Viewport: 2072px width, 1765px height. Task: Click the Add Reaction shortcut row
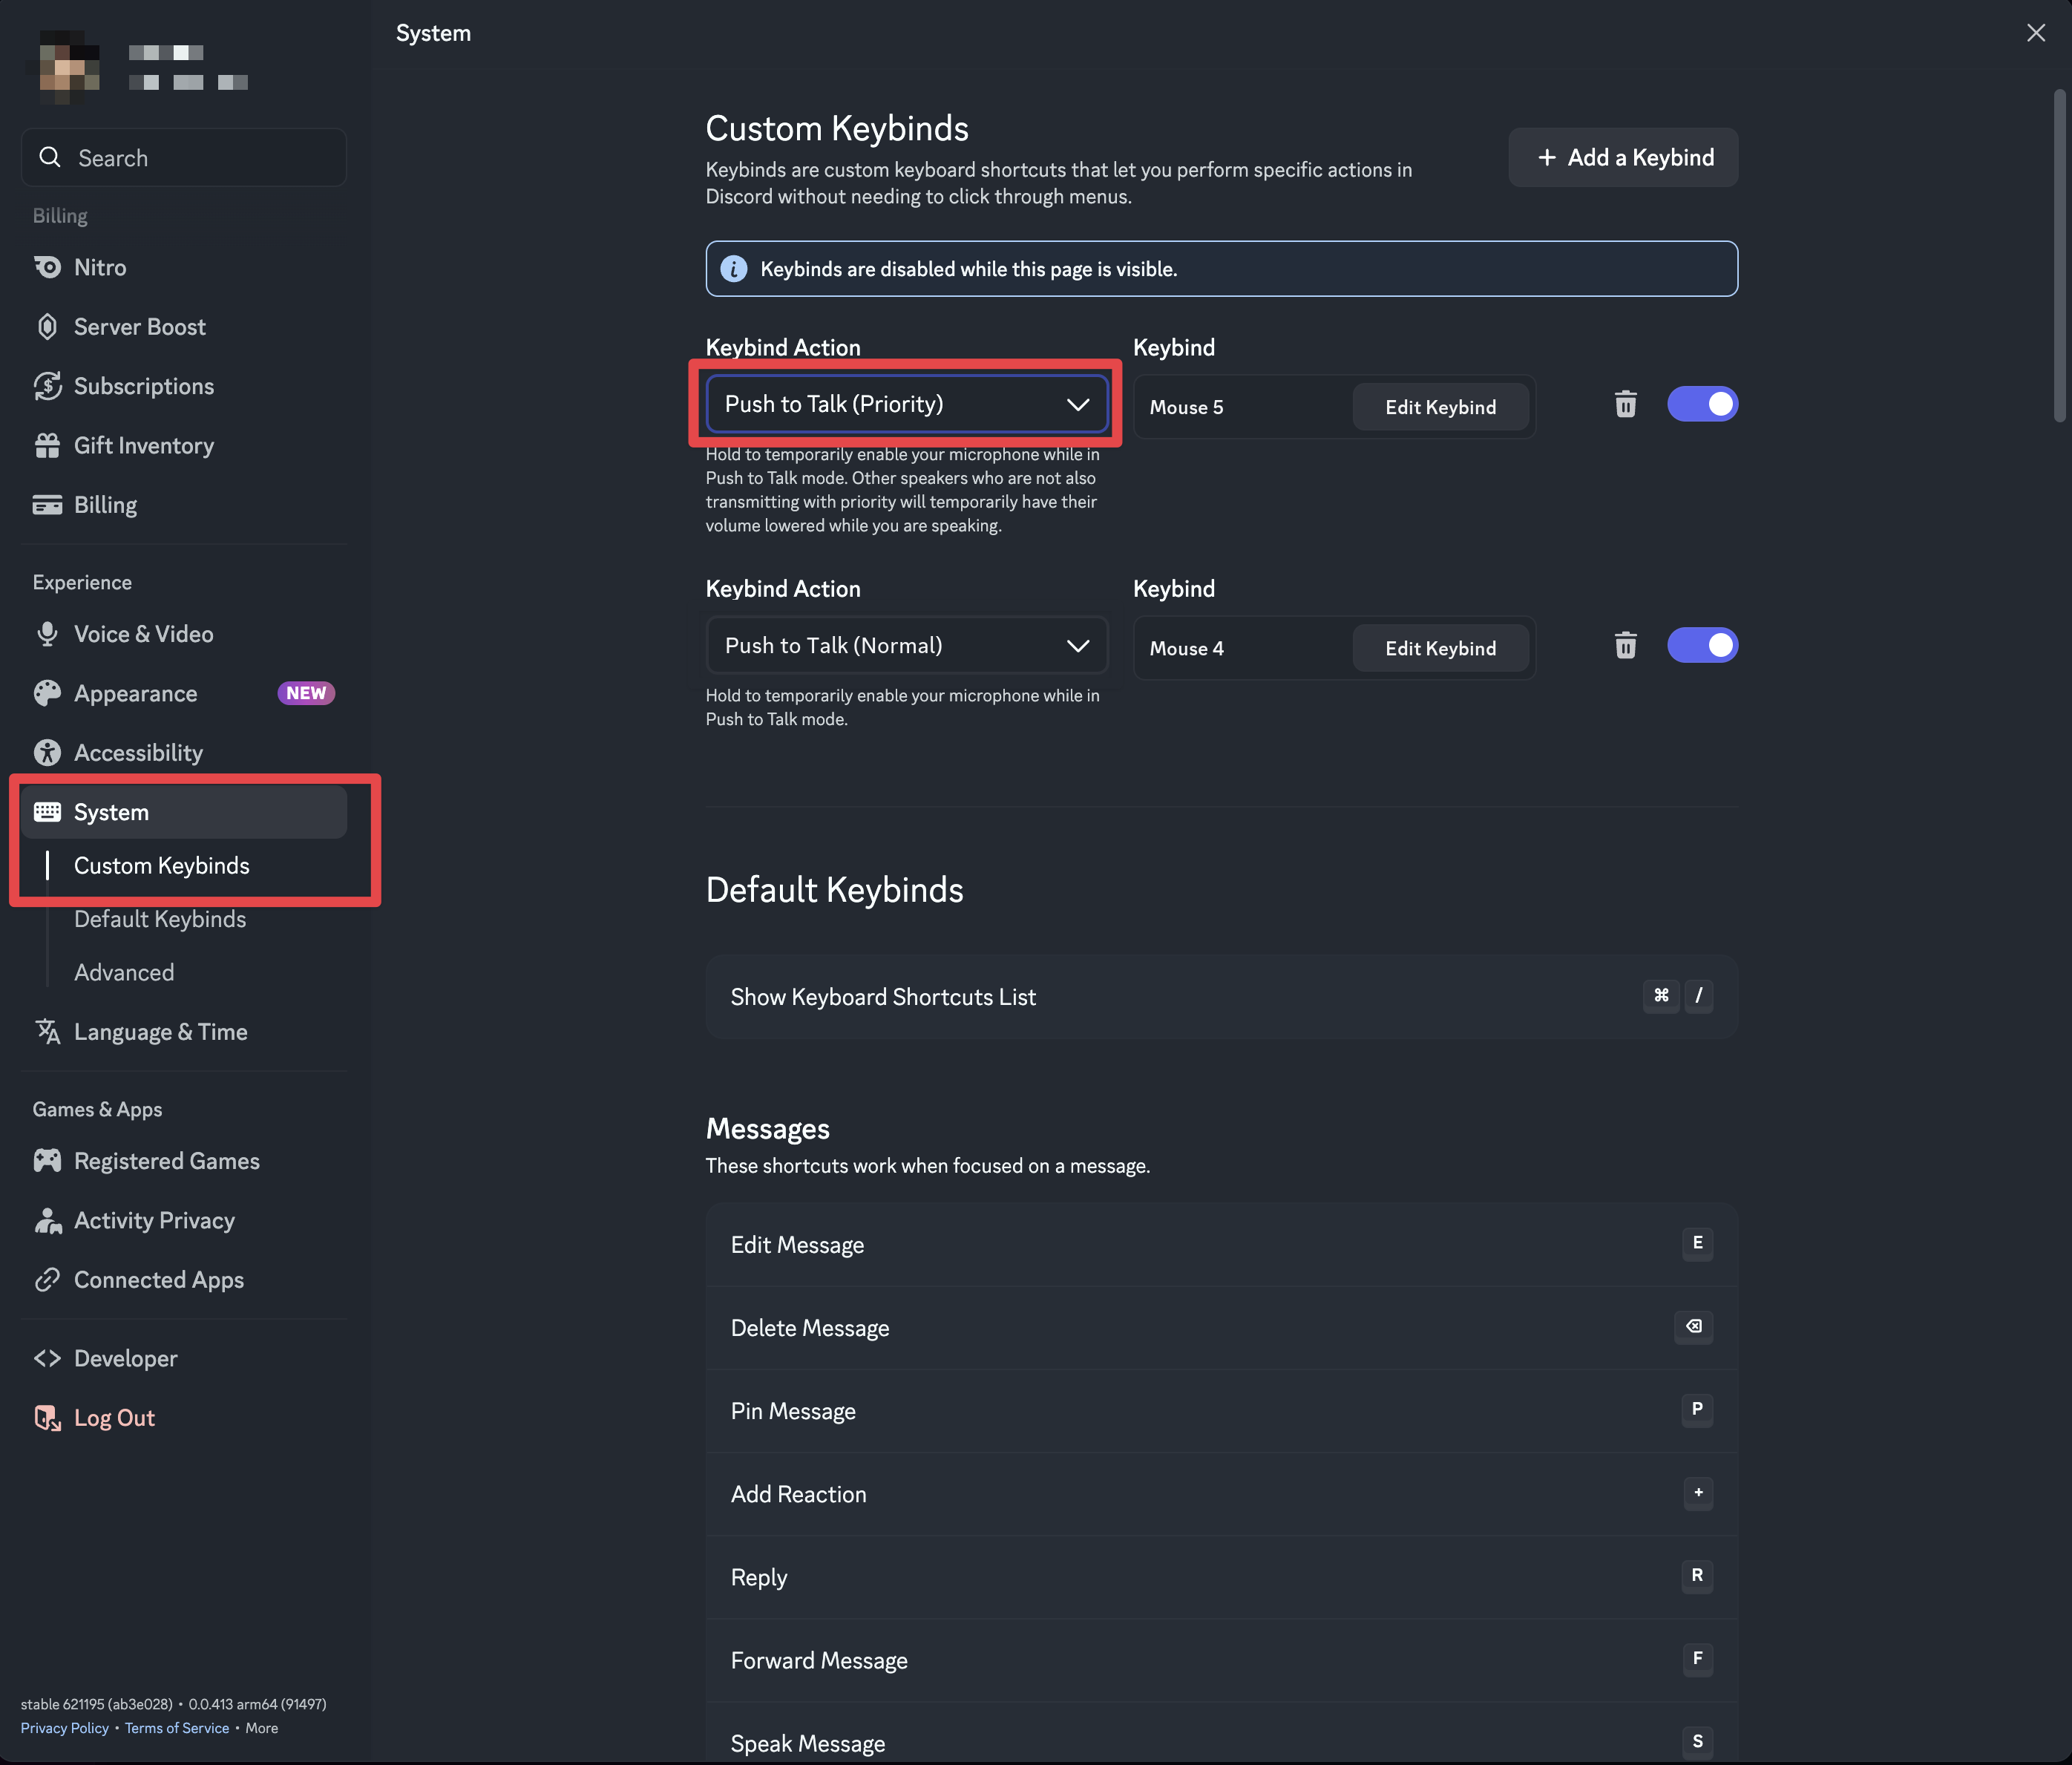coord(1221,1493)
